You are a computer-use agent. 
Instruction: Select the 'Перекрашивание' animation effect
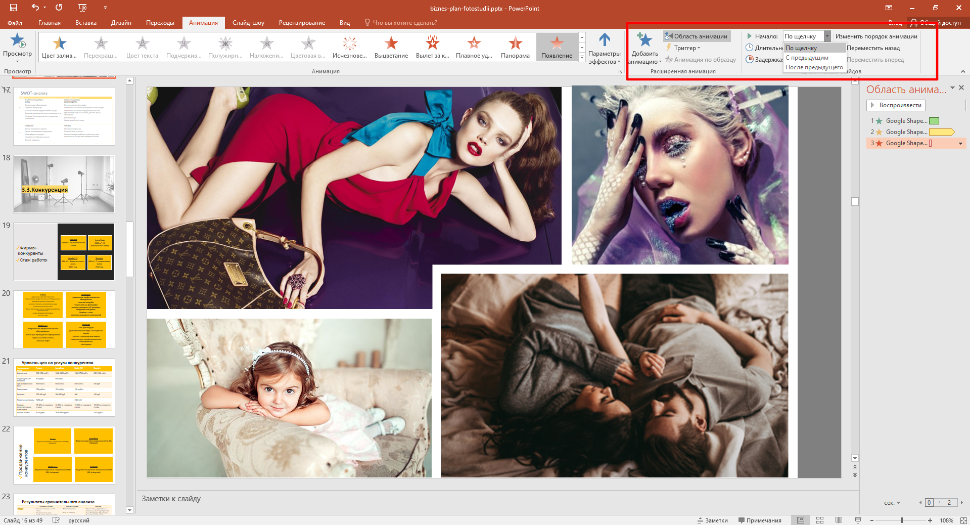coord(101,46)
